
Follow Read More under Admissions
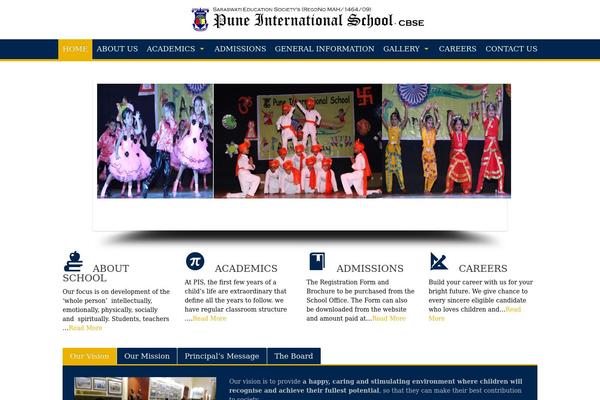pos(389,318)
